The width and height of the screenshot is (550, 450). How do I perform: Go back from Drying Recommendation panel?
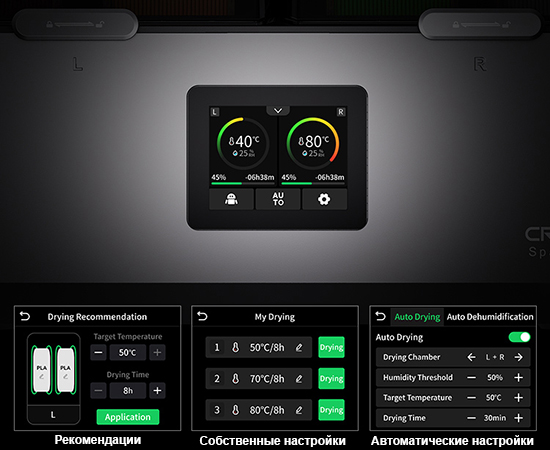[25, 316]
